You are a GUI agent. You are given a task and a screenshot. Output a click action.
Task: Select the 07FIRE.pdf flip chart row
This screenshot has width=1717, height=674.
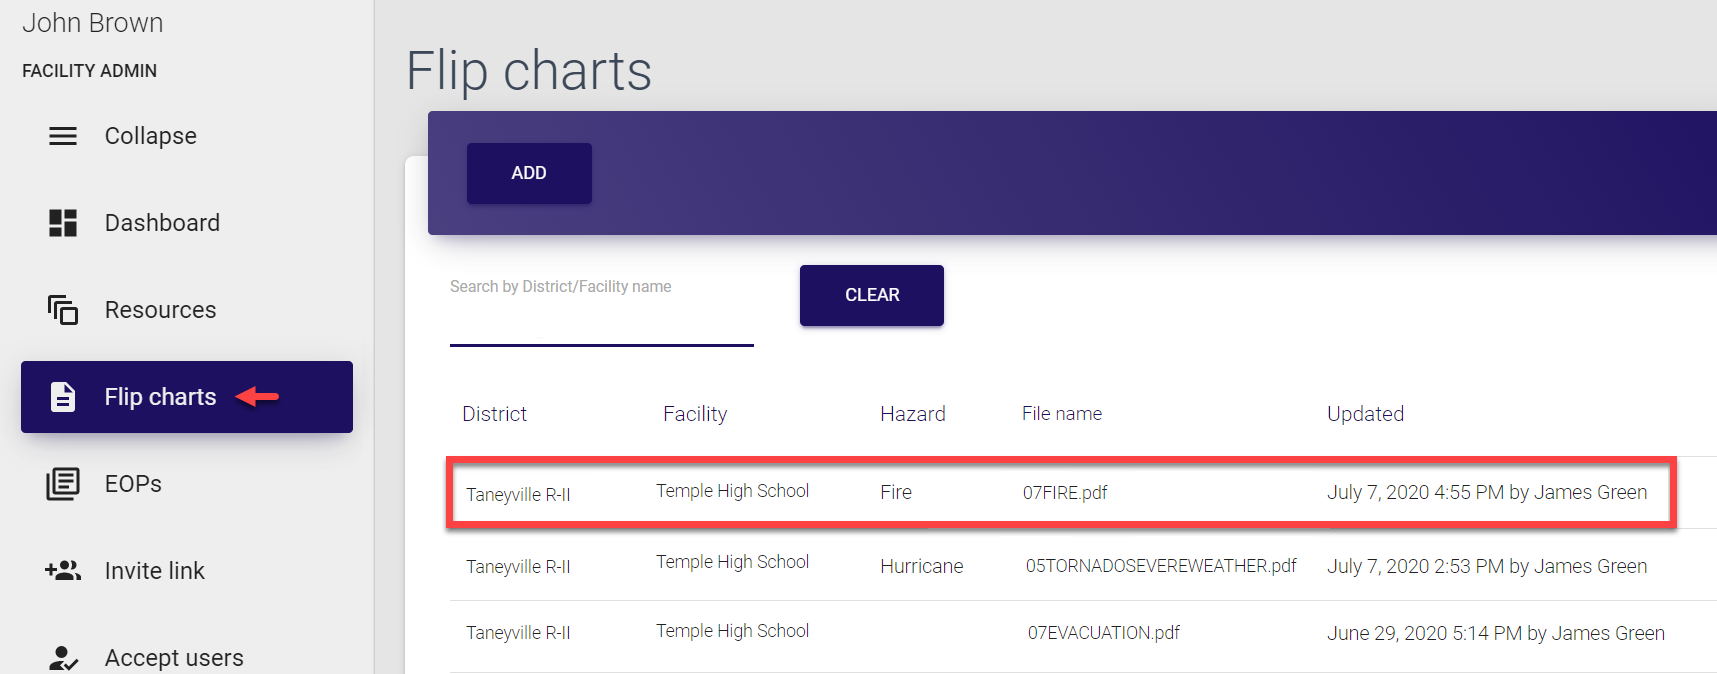pyautogui.click(x=1064, y=493)
